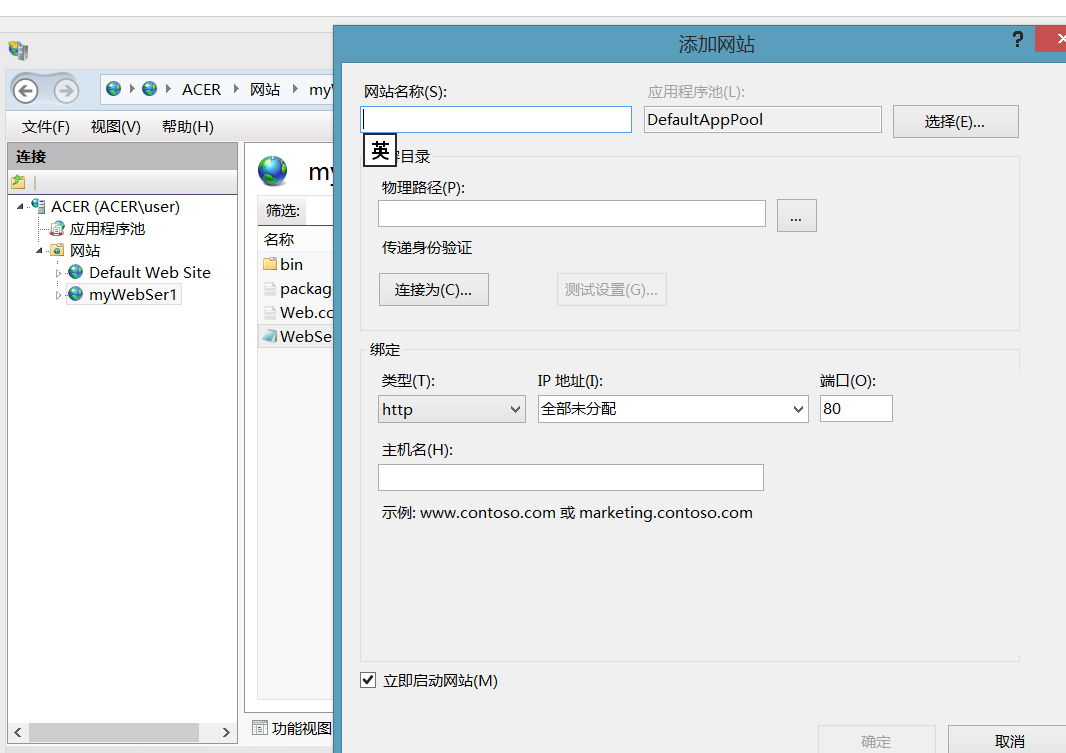Click the browse ... button for physical path
Image resolution: width=1066 pixels, height=753 pixels.
pyautogui.click(x=796, y=215)
